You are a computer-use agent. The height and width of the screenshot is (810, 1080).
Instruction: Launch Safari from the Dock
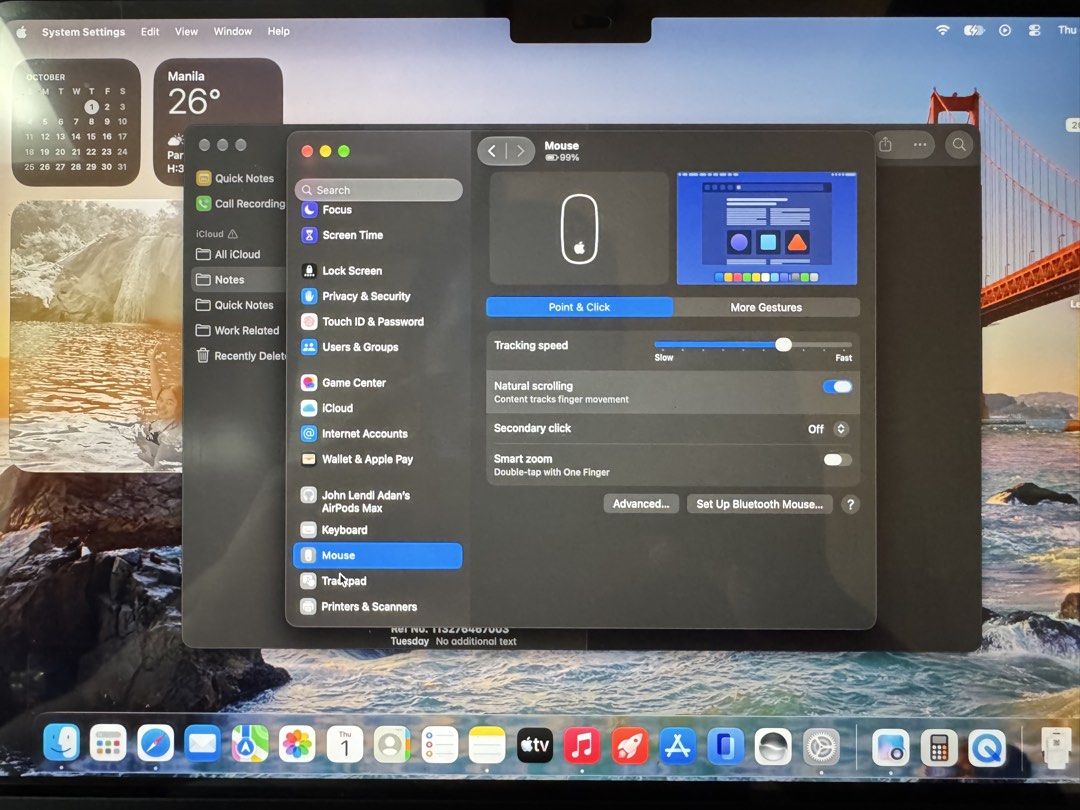point(155,744)
